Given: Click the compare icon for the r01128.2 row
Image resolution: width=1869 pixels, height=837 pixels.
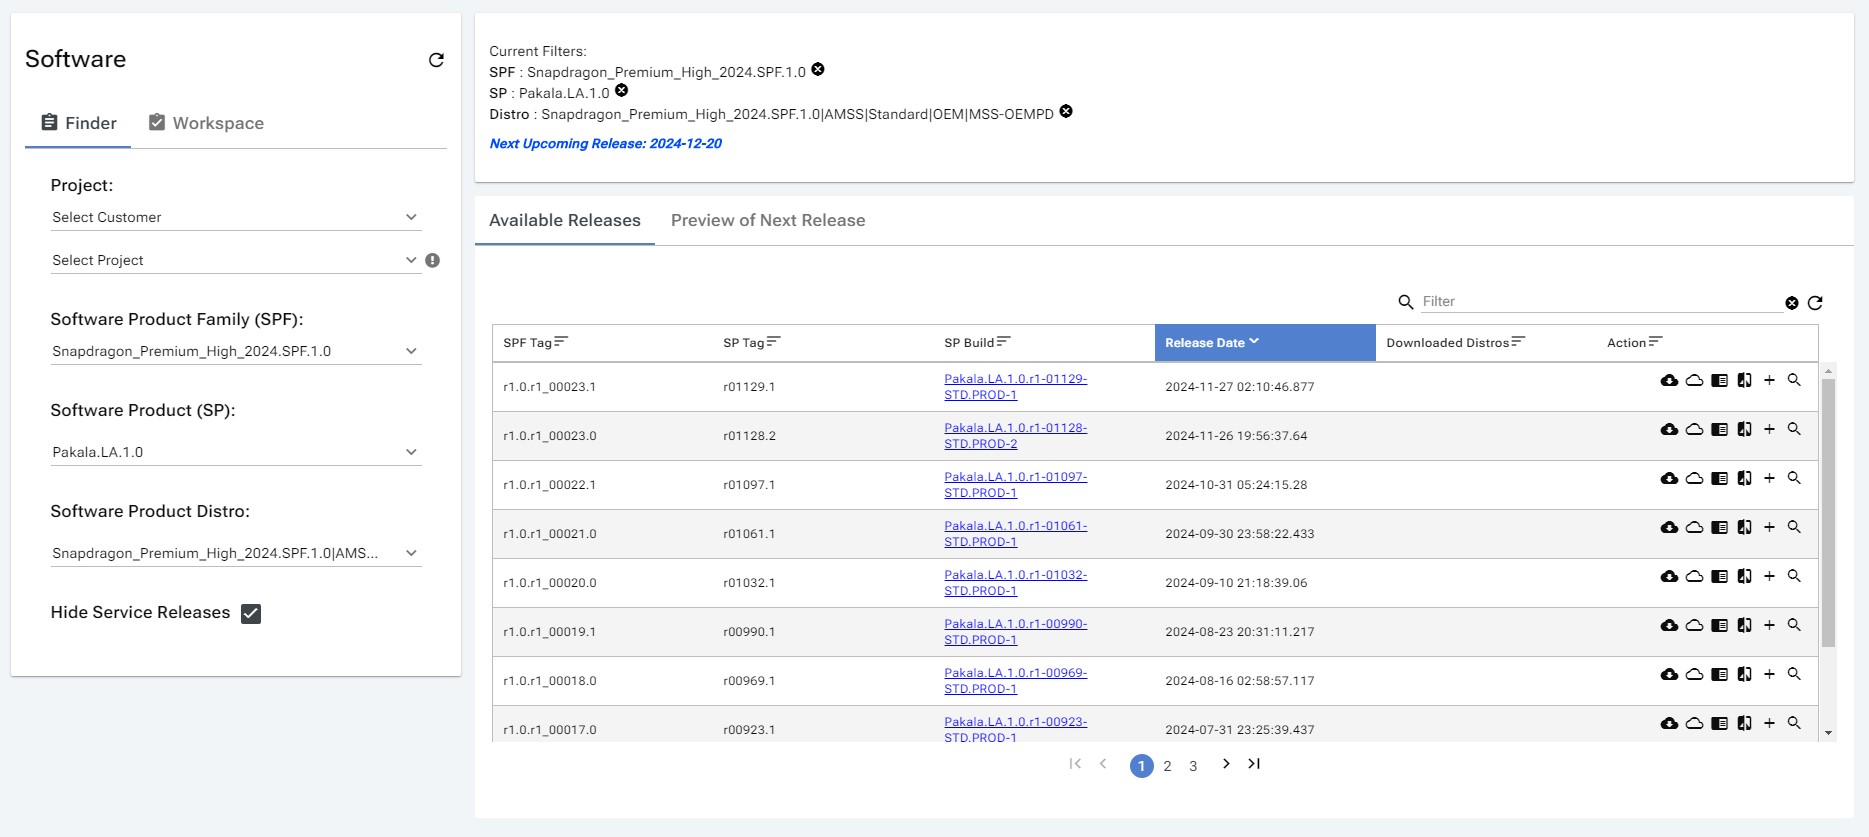Looking at the screenshot, I should 1744,429.
